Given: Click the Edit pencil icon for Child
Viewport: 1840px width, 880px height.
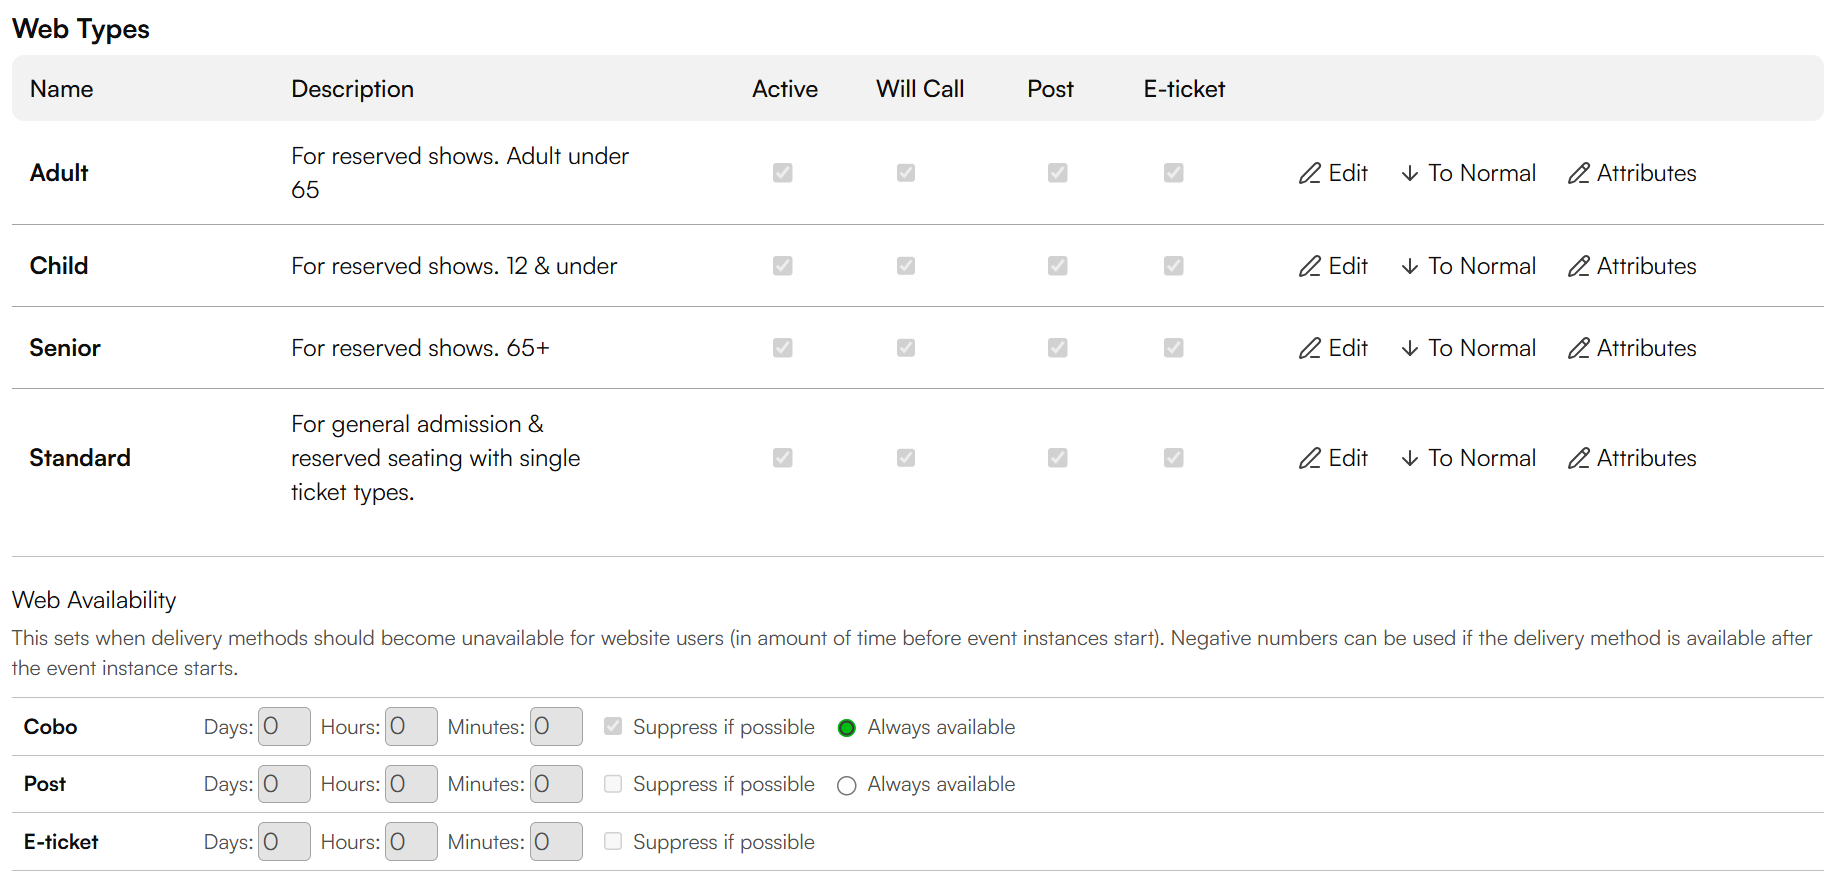Looking at the screenshot, I should [1310, 266].
